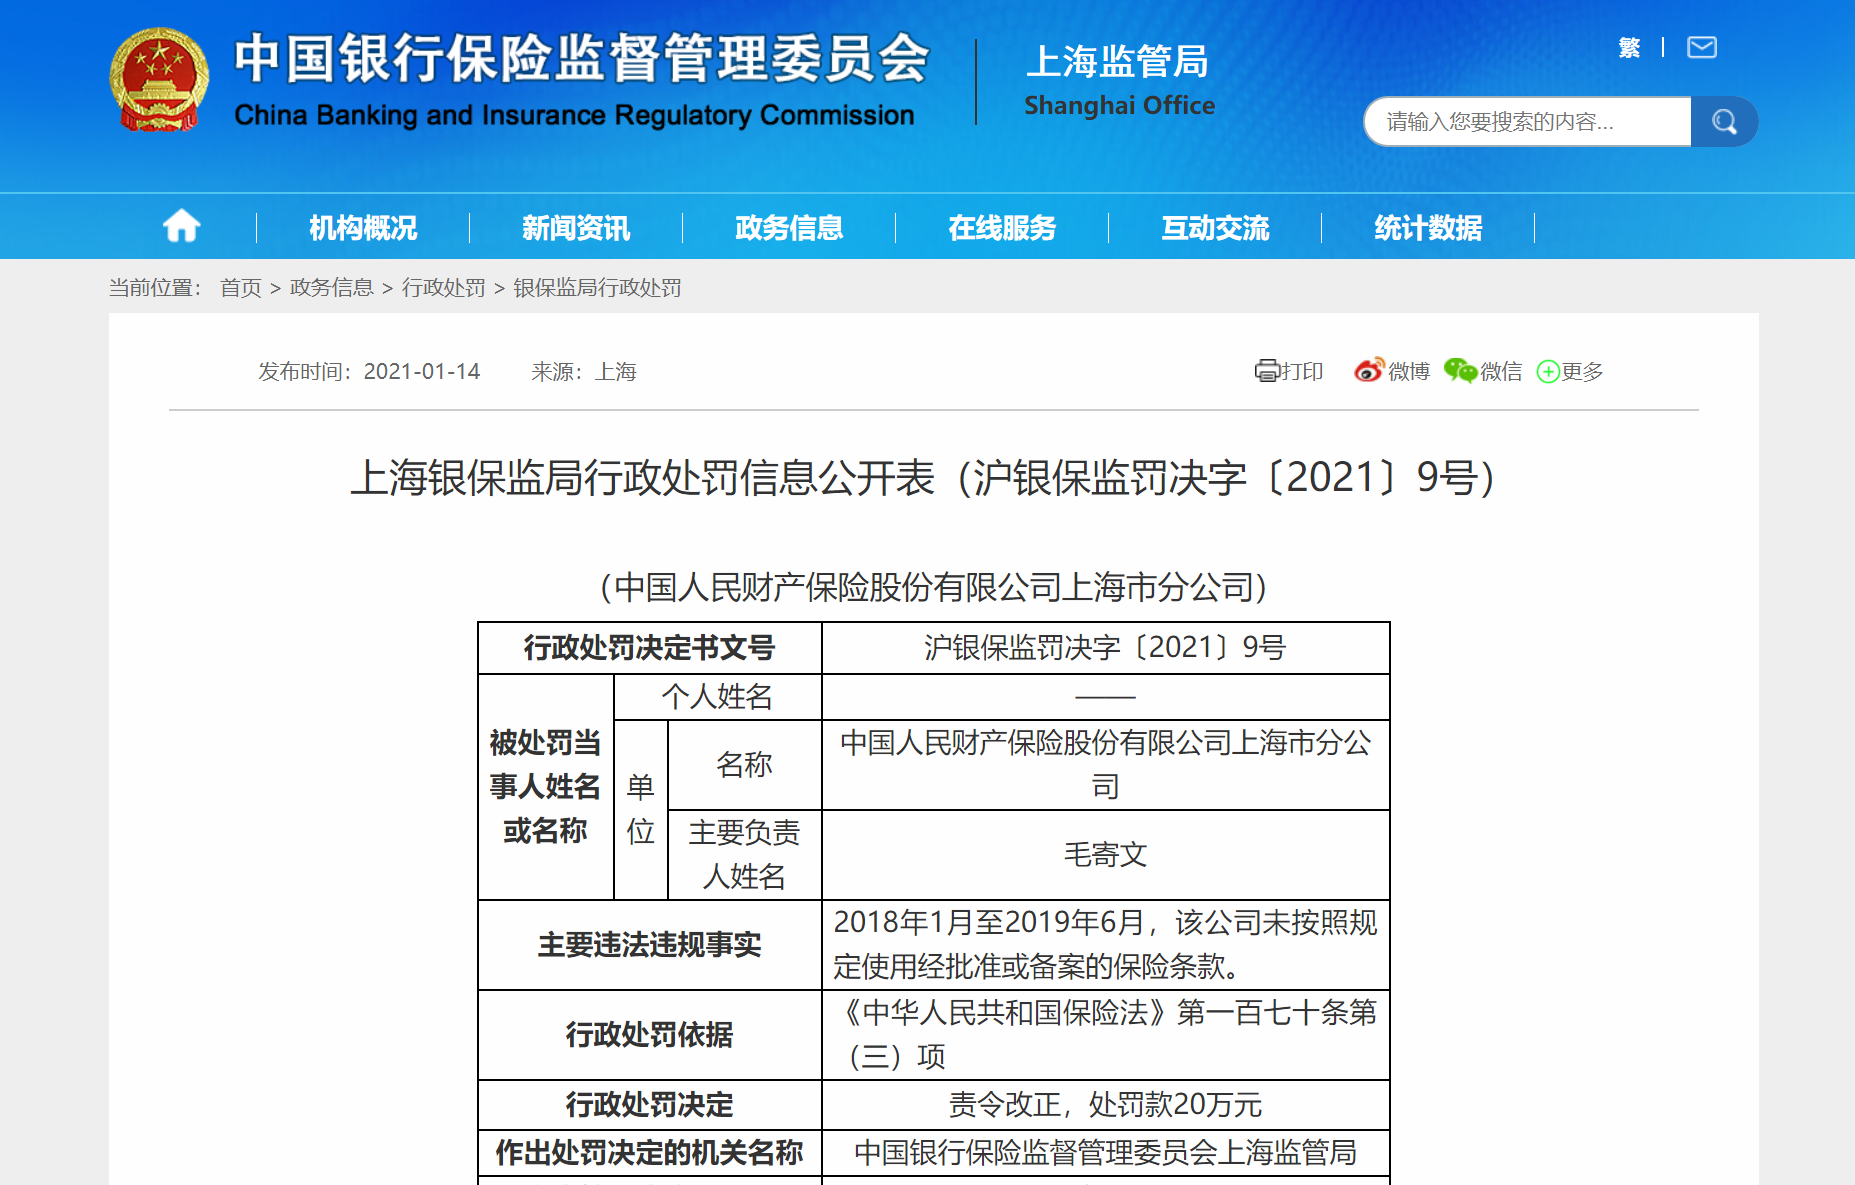
Task: Open 行政处罚 breadcrumb link
Action: 444,288
